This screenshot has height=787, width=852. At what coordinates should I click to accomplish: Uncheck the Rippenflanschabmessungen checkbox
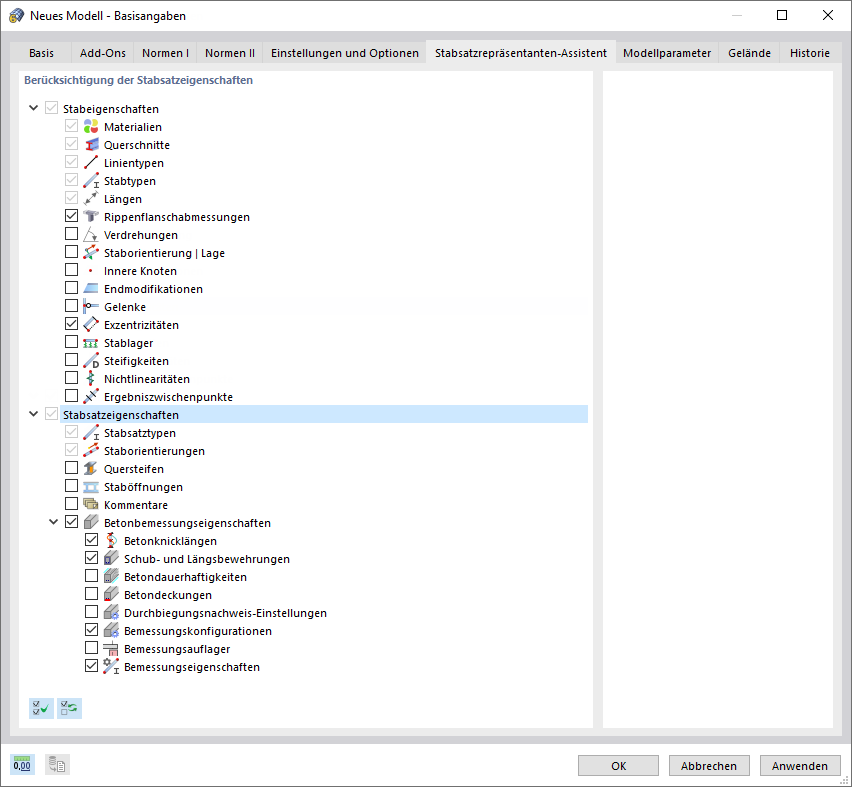(71, 216)
